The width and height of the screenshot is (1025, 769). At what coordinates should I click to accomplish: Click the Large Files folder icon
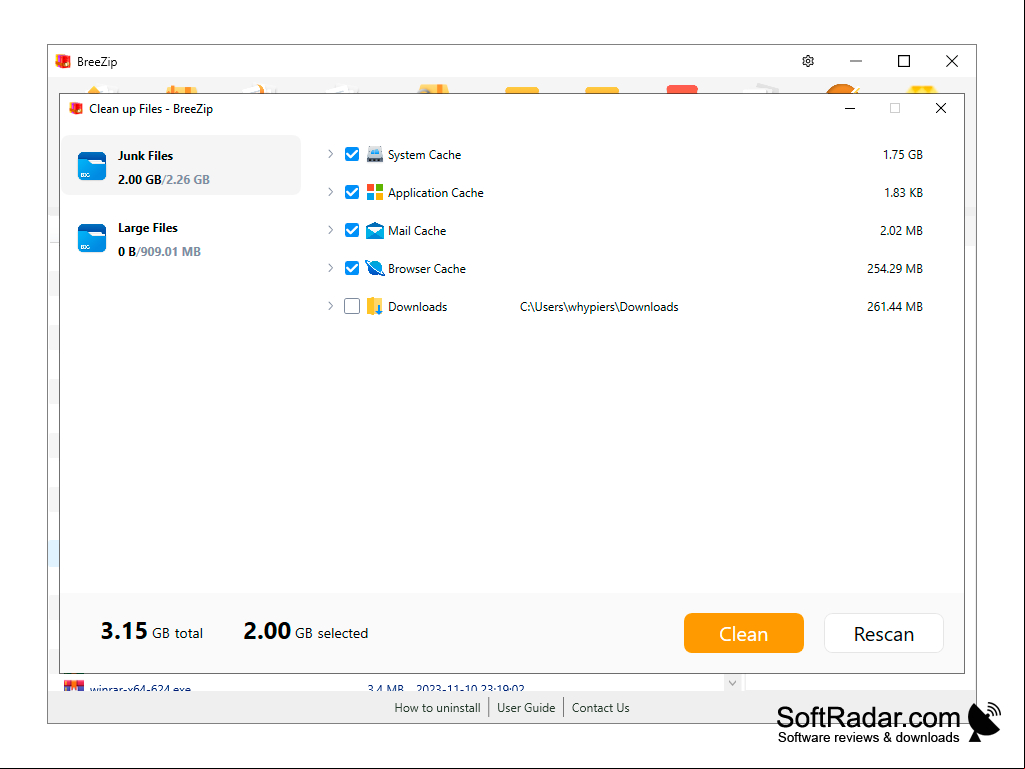(x=92, y=238)
